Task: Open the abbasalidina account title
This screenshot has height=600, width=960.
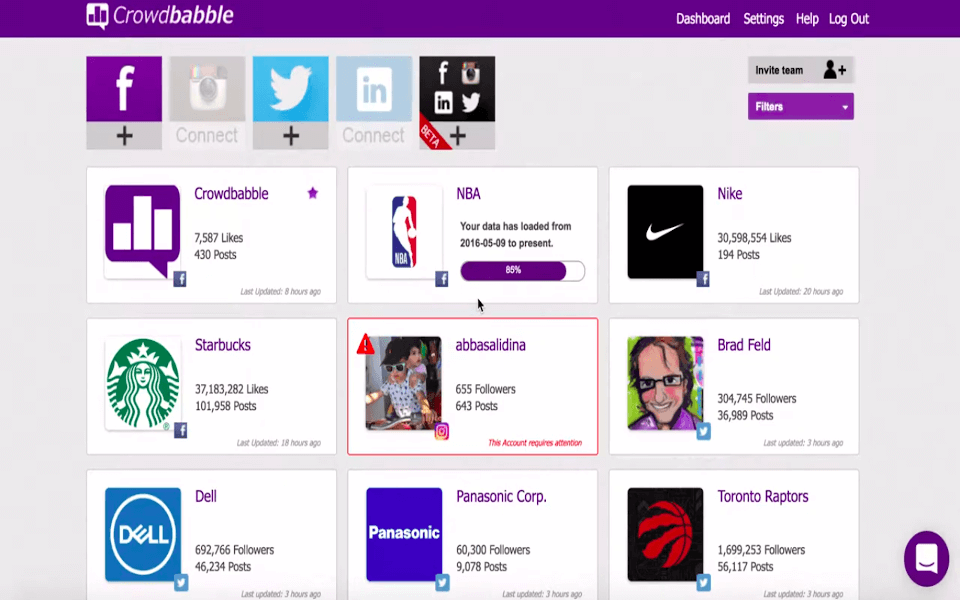Action: [x=490, y=345]
